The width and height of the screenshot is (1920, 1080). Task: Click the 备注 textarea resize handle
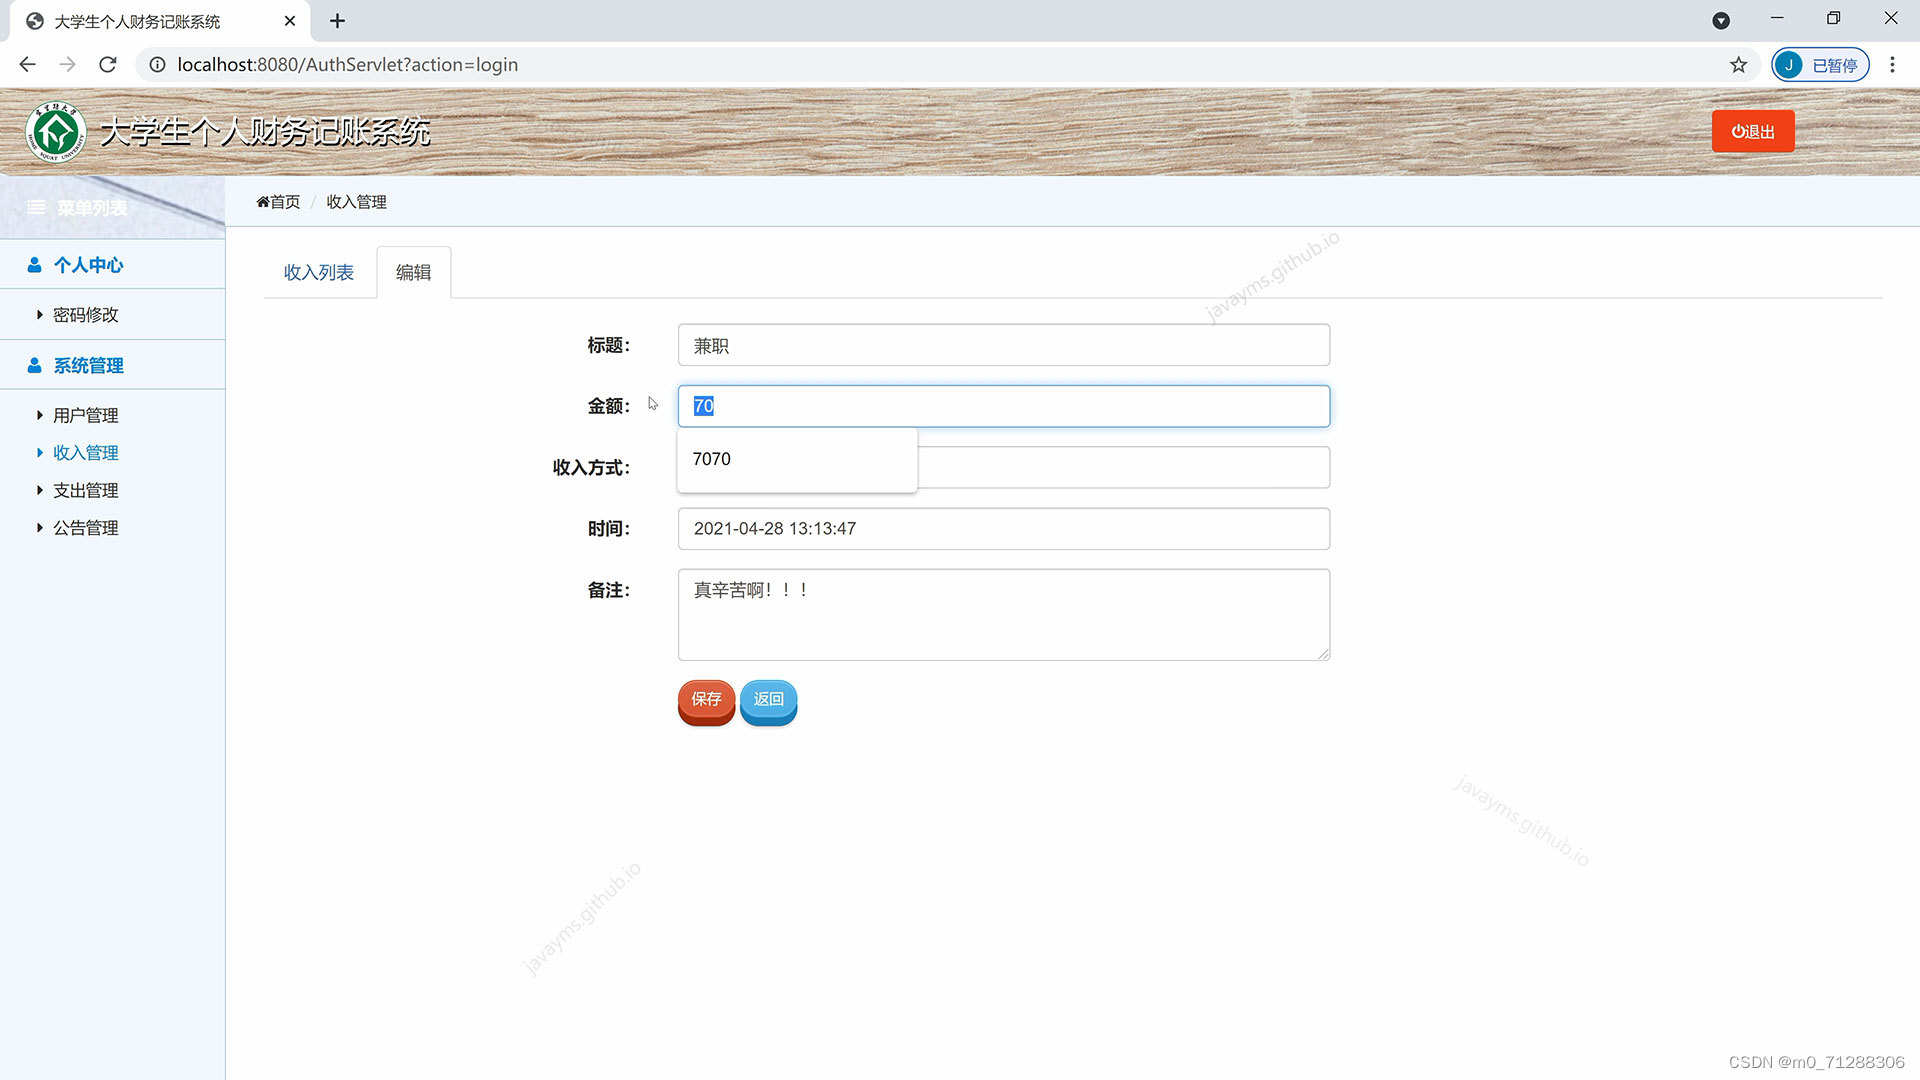point(1323,653)
